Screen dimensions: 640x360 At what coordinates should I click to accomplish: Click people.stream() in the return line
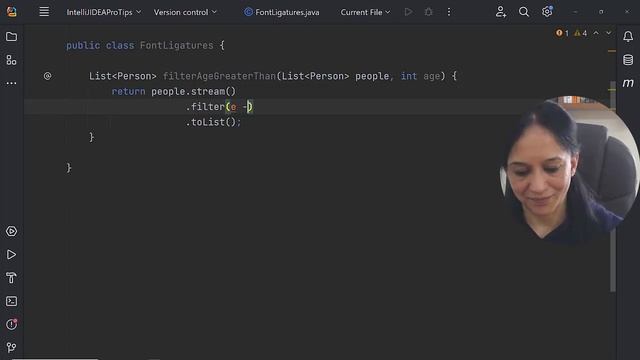pyautogui.click(x=193, y=91)
